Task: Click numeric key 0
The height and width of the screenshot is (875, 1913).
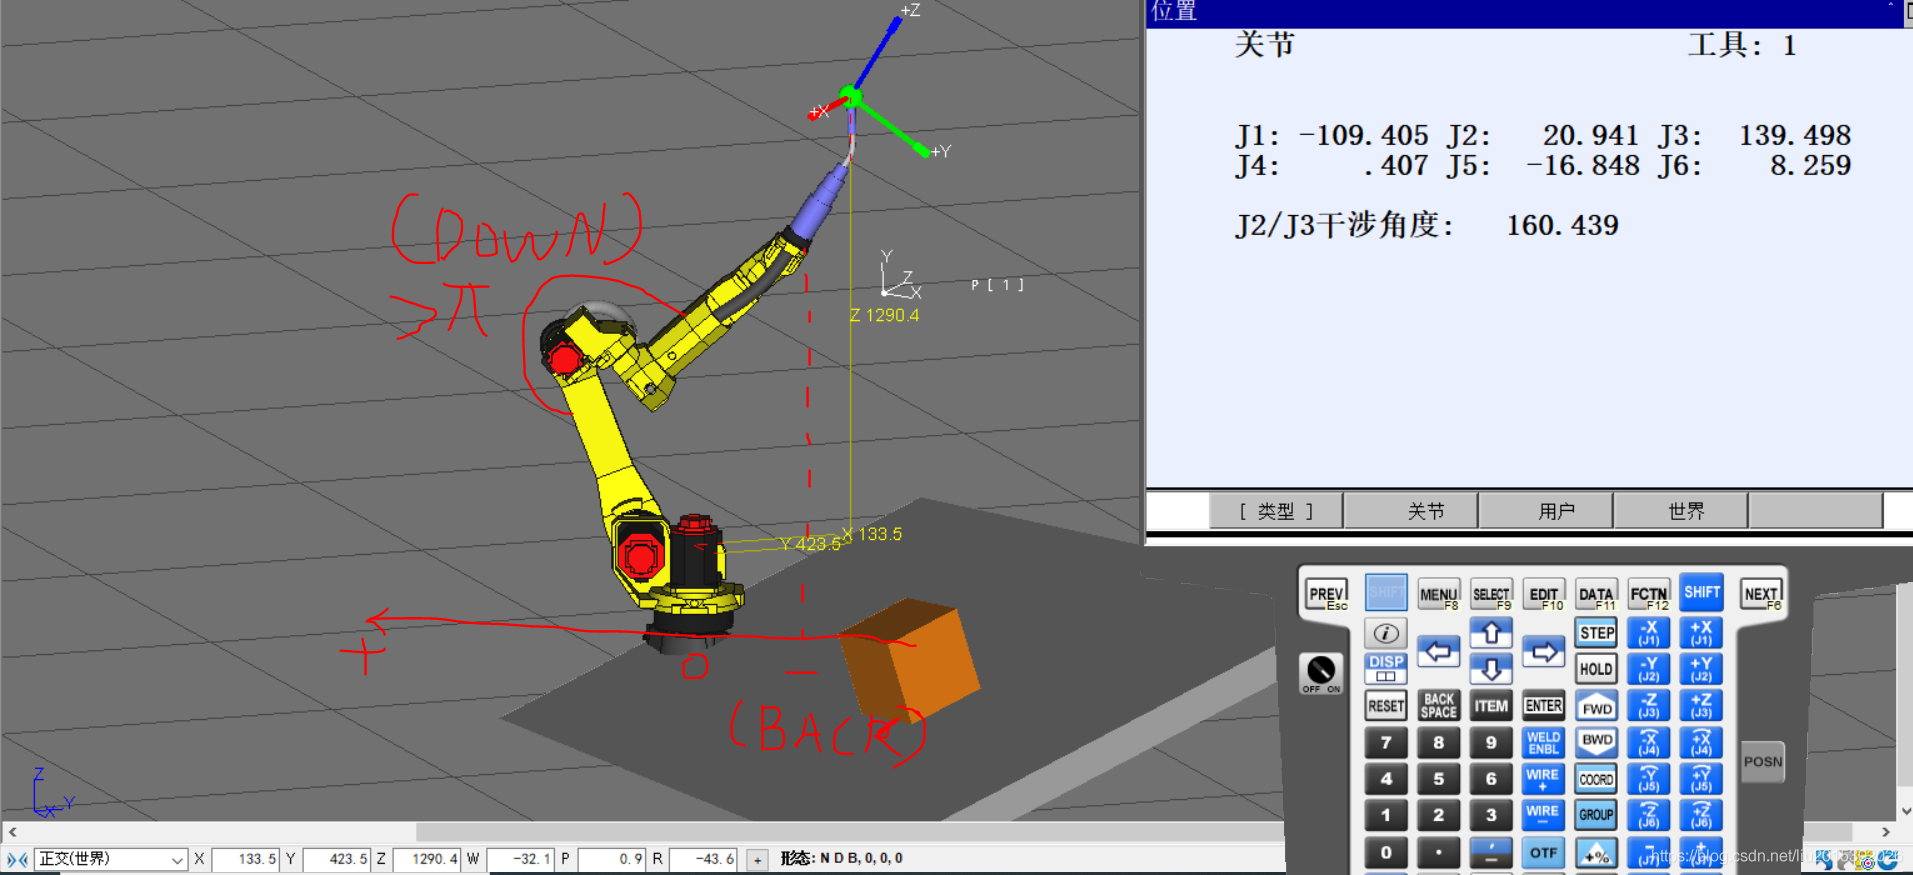Action: pyautogui.click(x=1386, y=852)
